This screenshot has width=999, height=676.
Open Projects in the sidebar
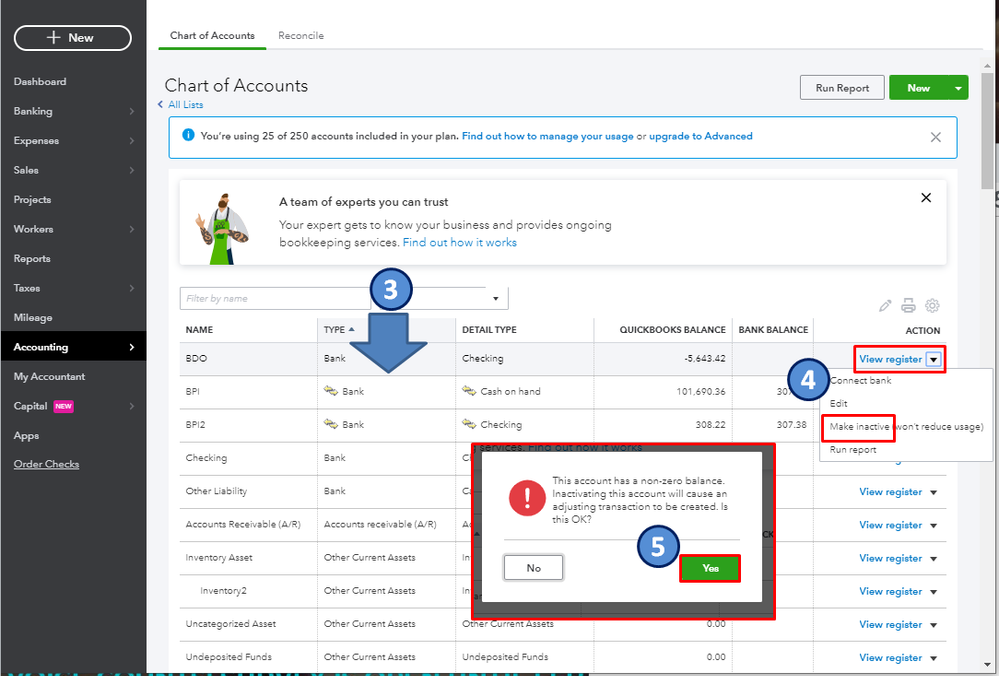[x=32, y=199]
